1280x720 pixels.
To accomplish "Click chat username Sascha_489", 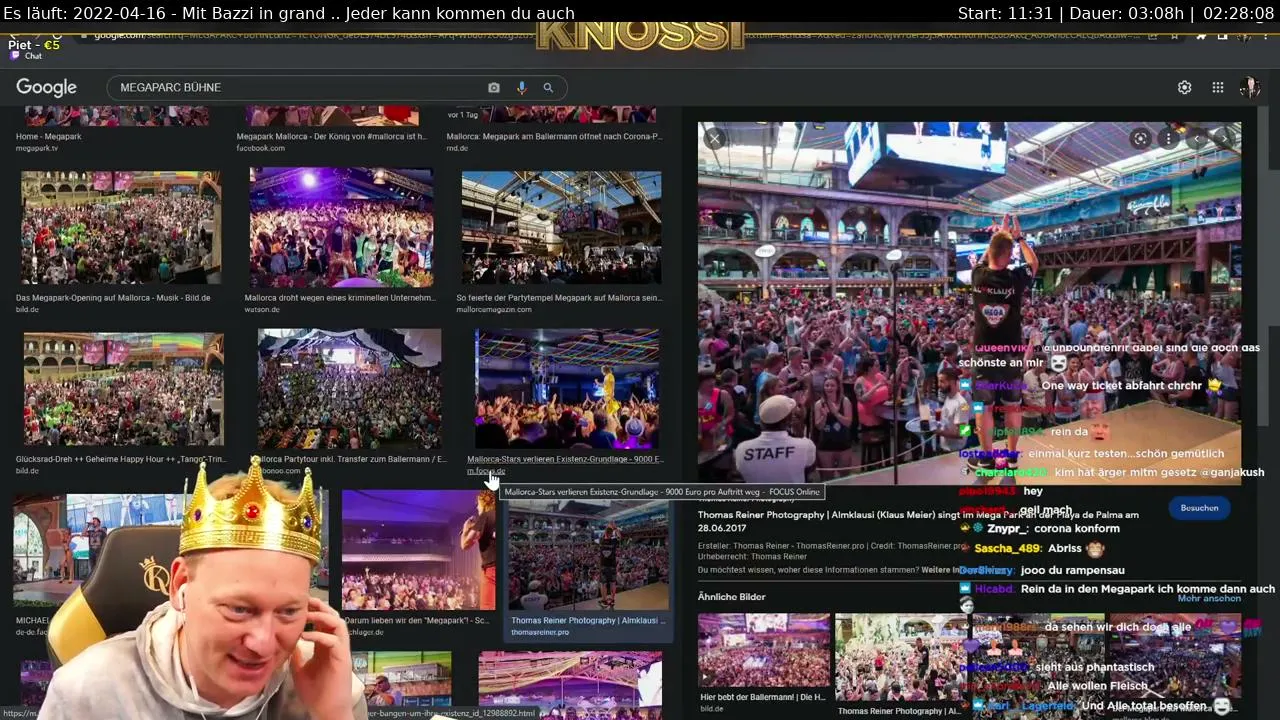I will [x=1008, y=548].
